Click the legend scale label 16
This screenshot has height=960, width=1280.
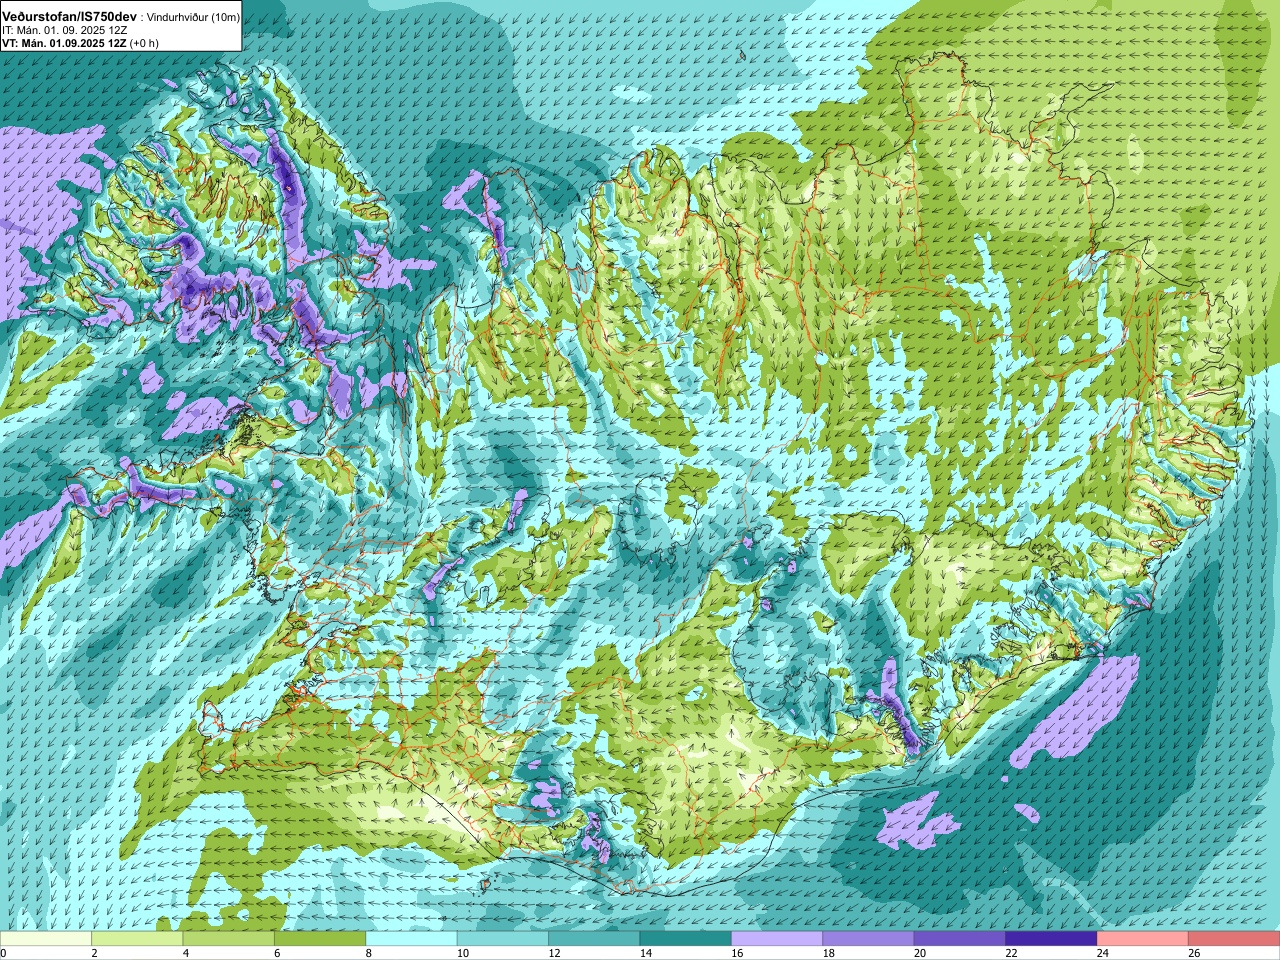coord(737,953)
